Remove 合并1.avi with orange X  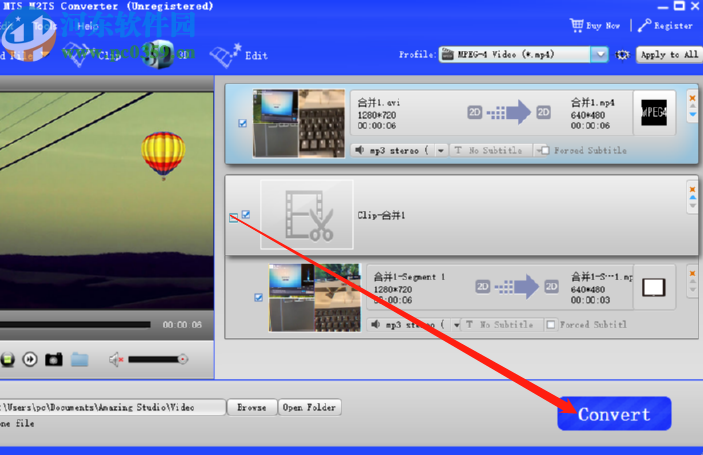tap(692, 98)
